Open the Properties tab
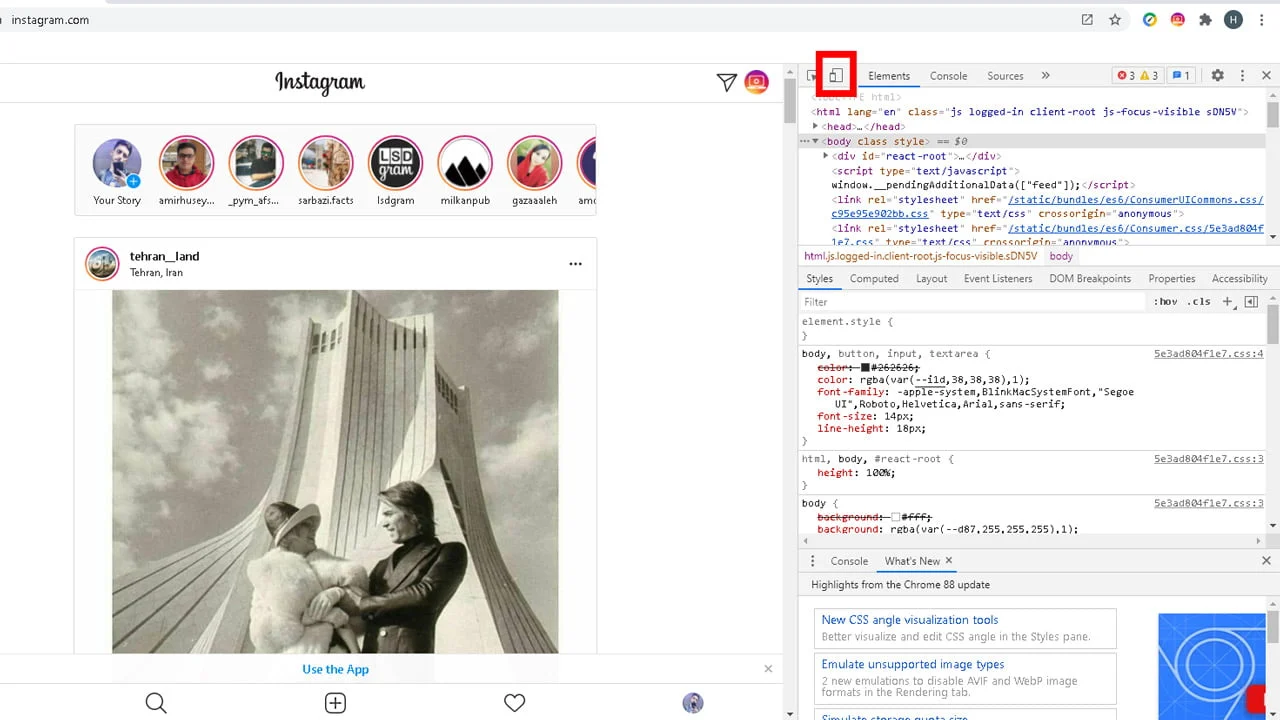Image resolution: width=1280 pixels, height=720 pixels. click(1172, 279)
